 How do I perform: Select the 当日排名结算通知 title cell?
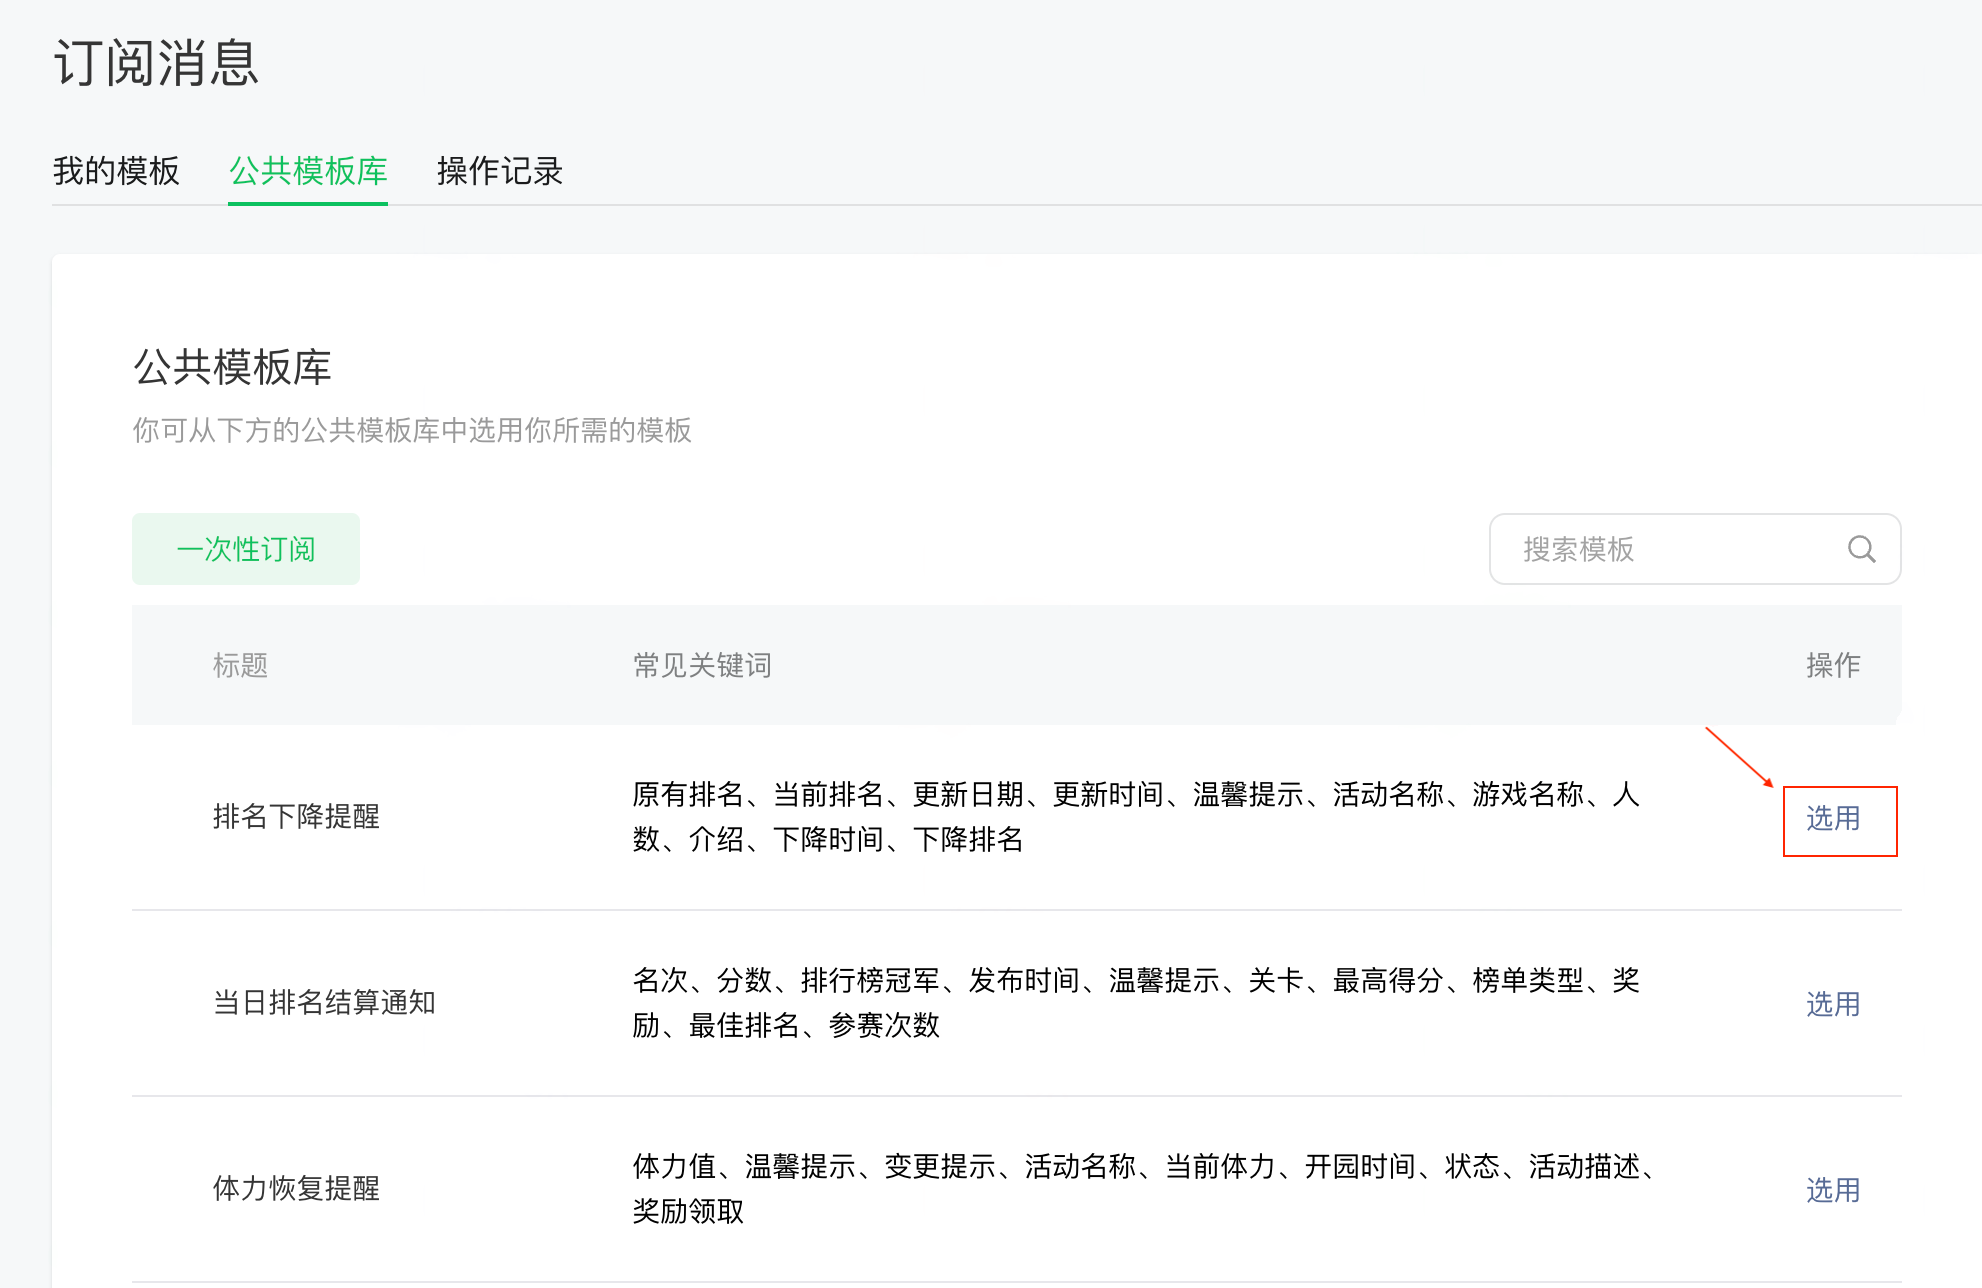tap(324, 1003)
